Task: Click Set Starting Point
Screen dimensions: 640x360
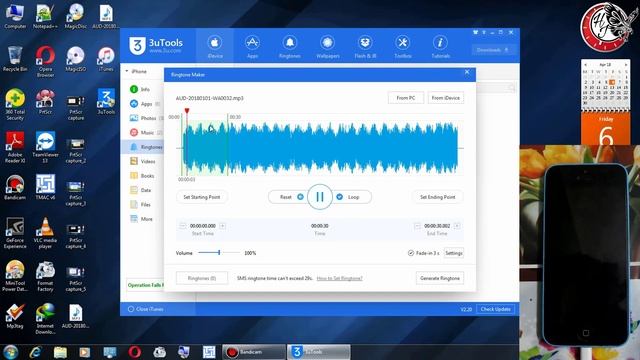Action: click(x=202, y=197)
